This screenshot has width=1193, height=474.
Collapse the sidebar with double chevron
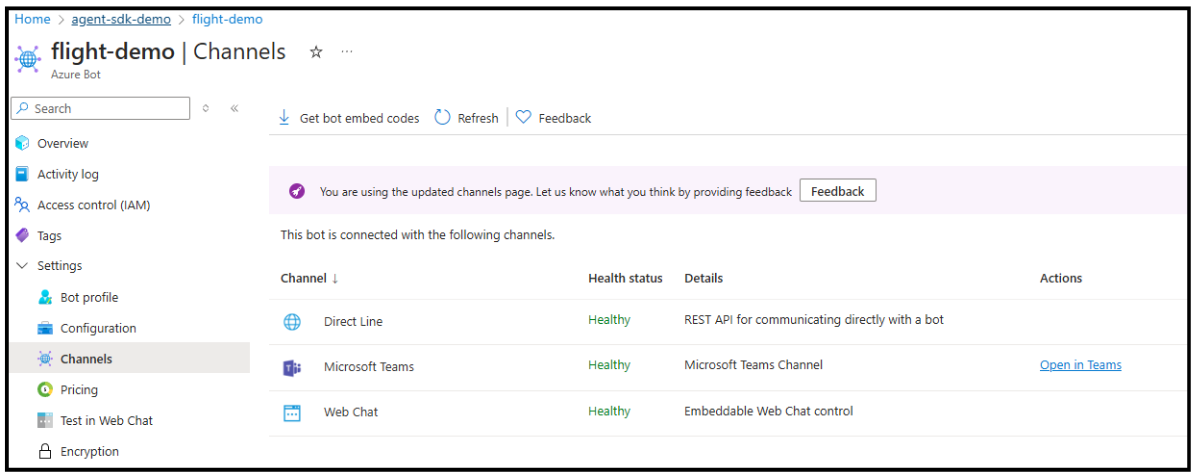[x=234, y=108]
